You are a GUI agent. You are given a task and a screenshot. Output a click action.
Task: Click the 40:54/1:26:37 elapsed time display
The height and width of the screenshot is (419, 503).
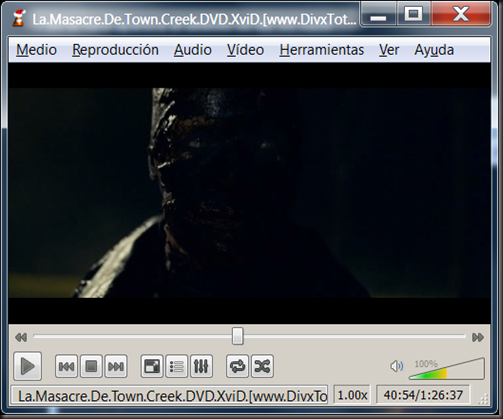pyautogui.click(x=423, y=395)
